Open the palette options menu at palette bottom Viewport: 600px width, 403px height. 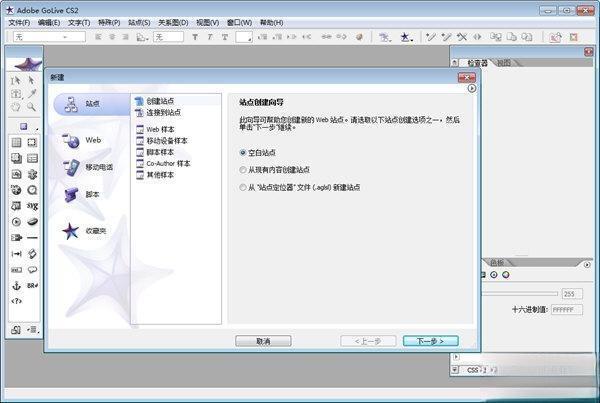point(33,330)
